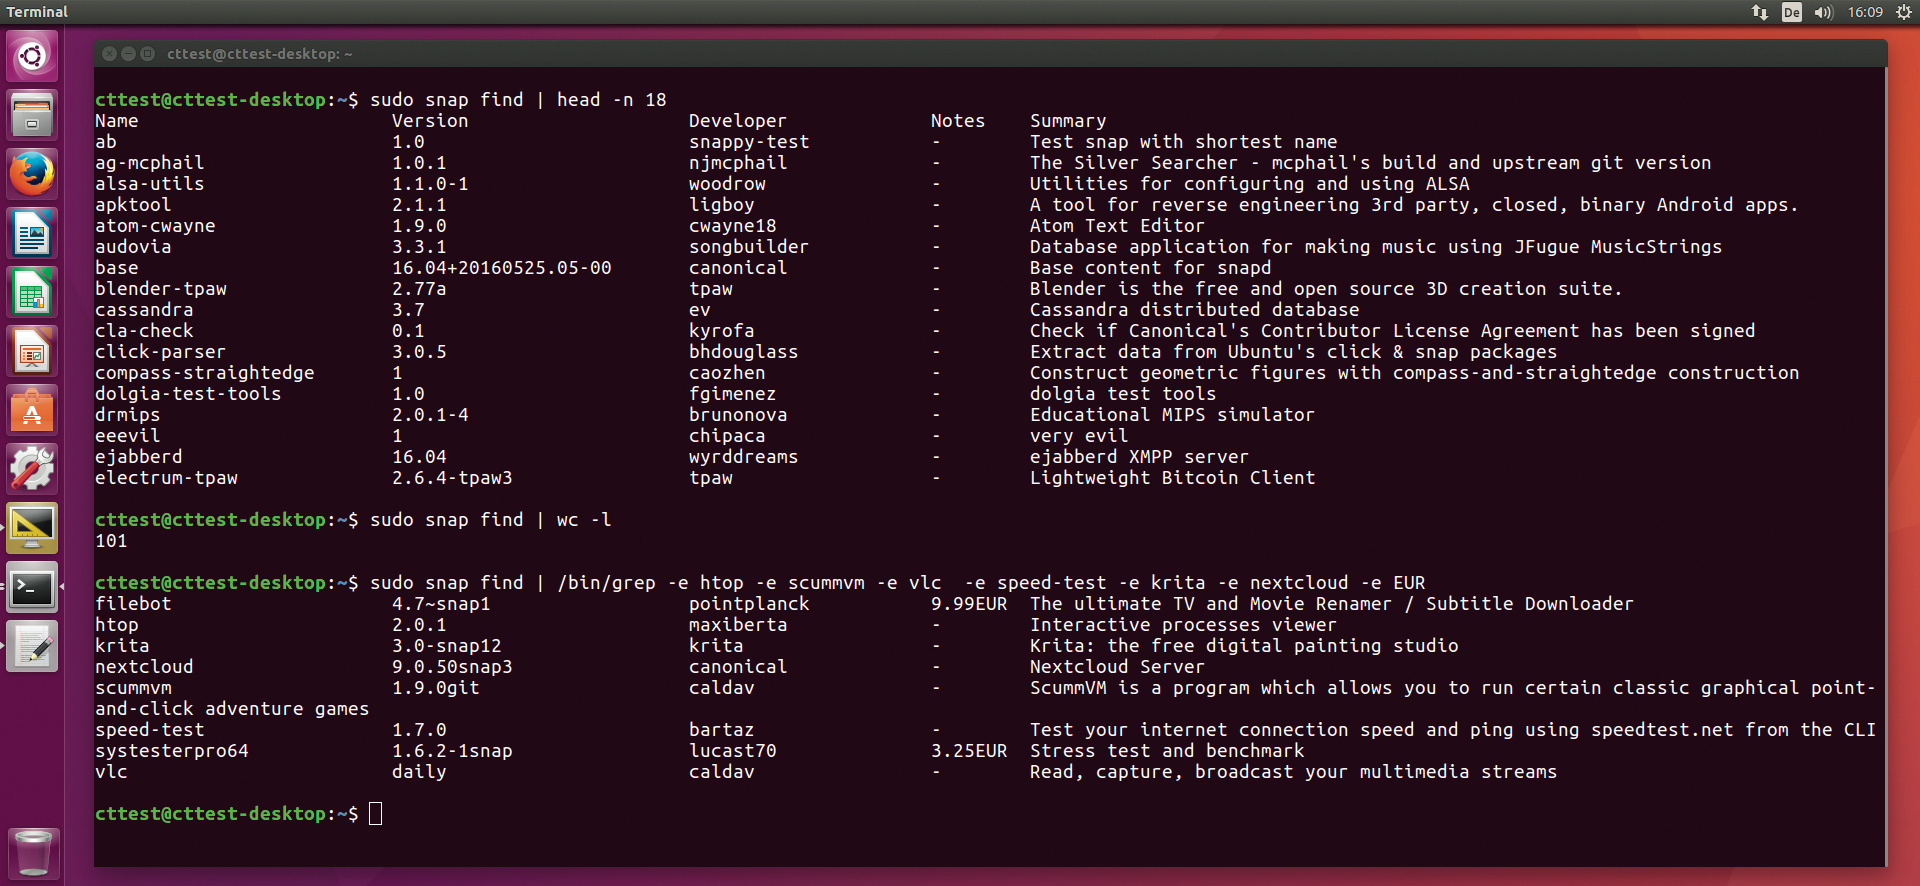Start LibreOffice Impress

click(x=32, y=352)
